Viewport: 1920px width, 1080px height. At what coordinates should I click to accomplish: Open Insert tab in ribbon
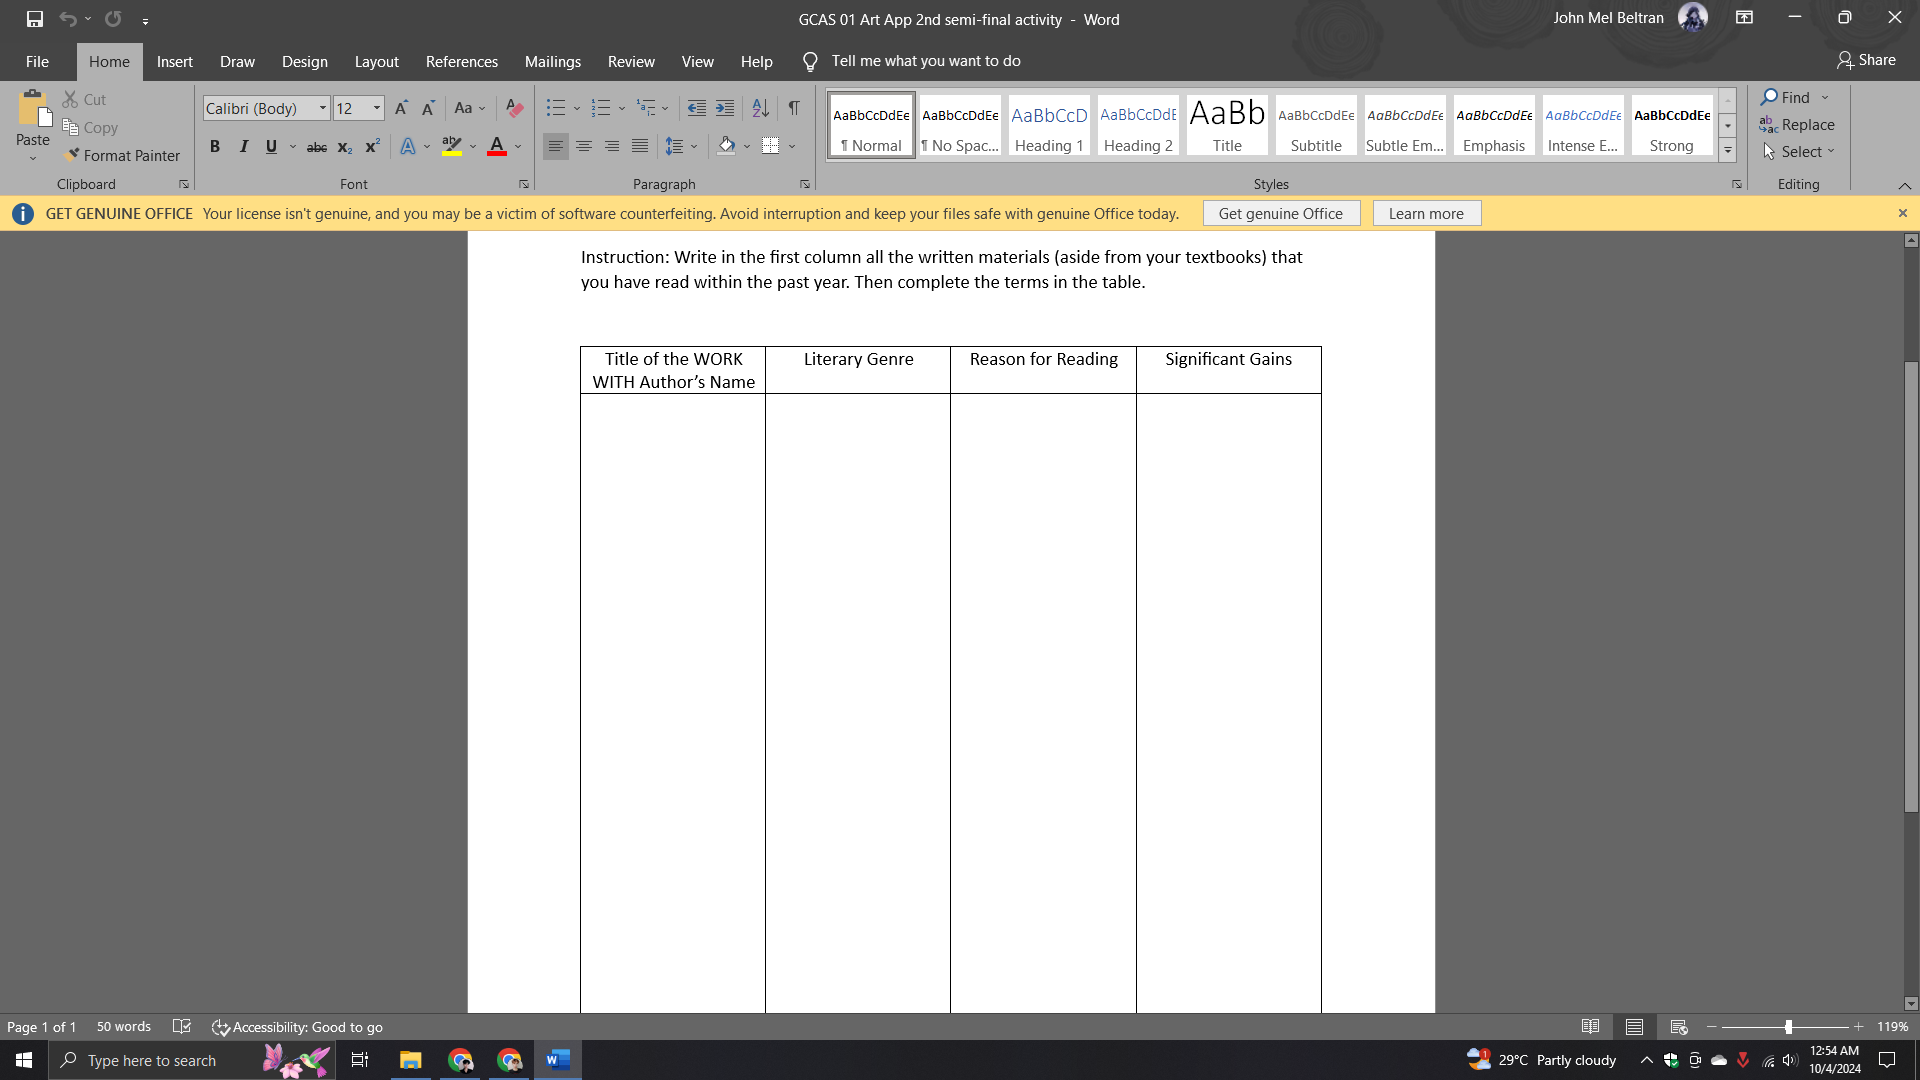[x=175, y=61]
